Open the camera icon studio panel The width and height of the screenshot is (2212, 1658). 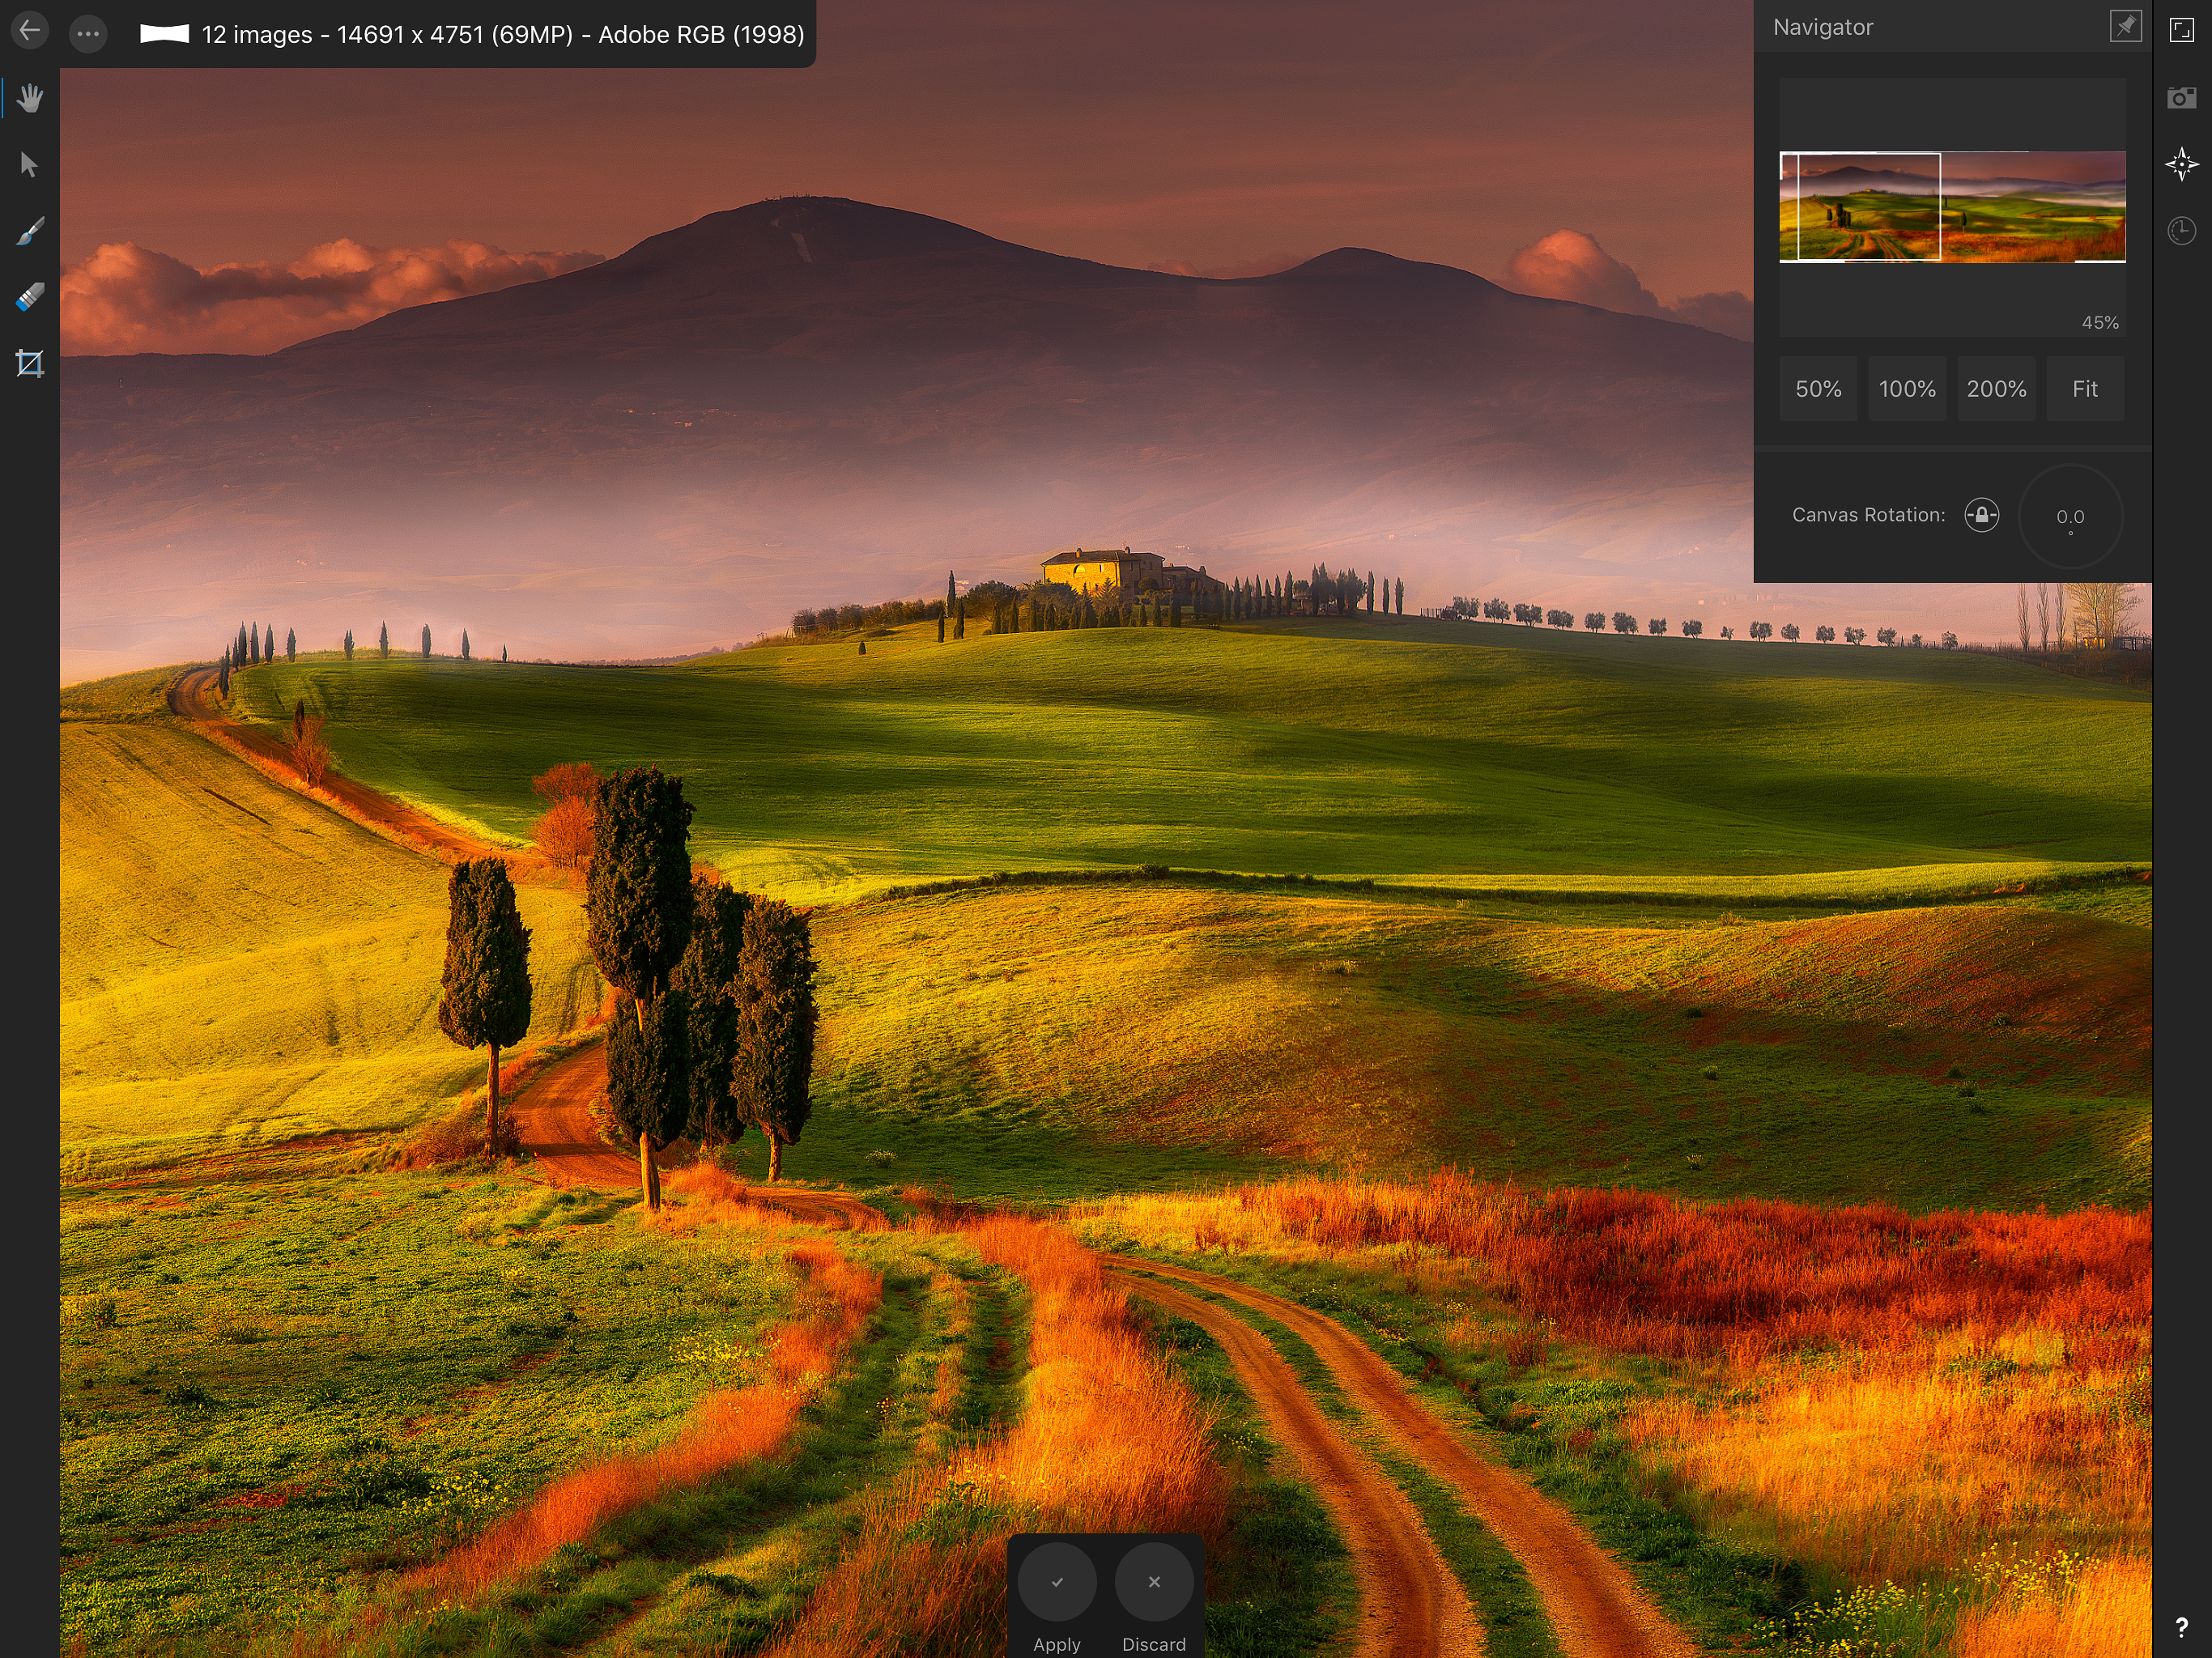click(2181, 98)
